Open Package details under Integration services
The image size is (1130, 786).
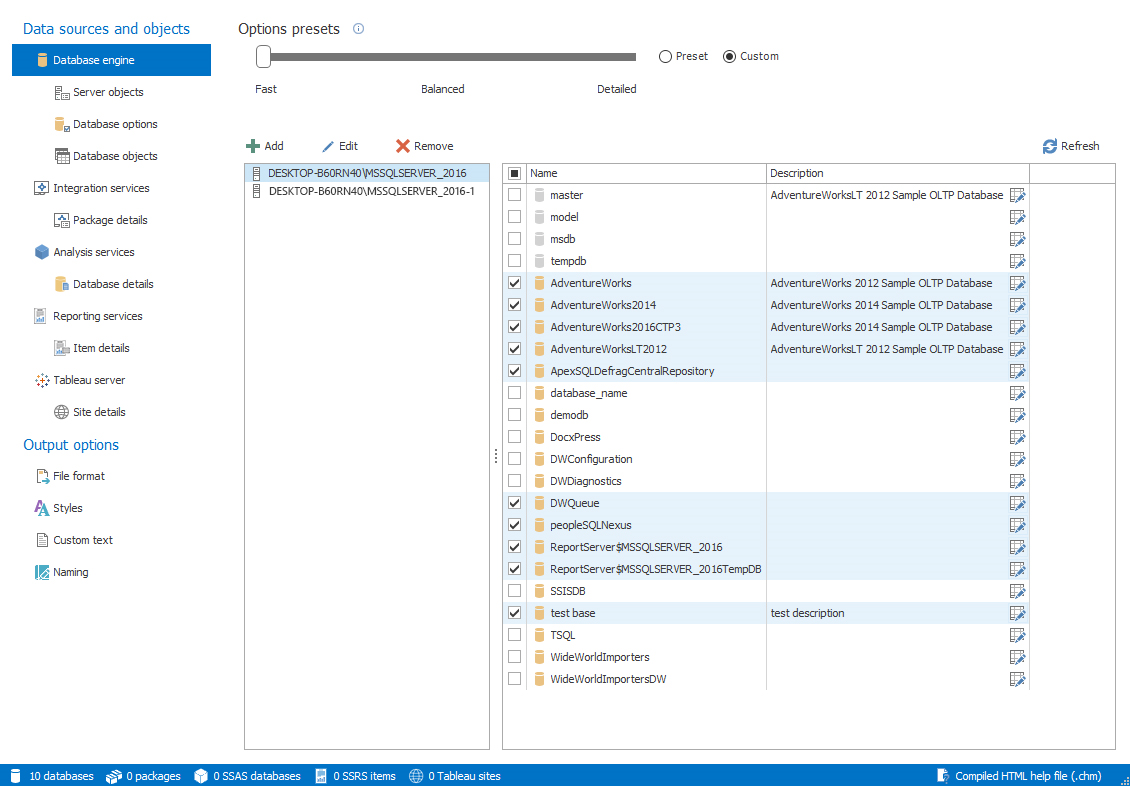pos(110,220)
